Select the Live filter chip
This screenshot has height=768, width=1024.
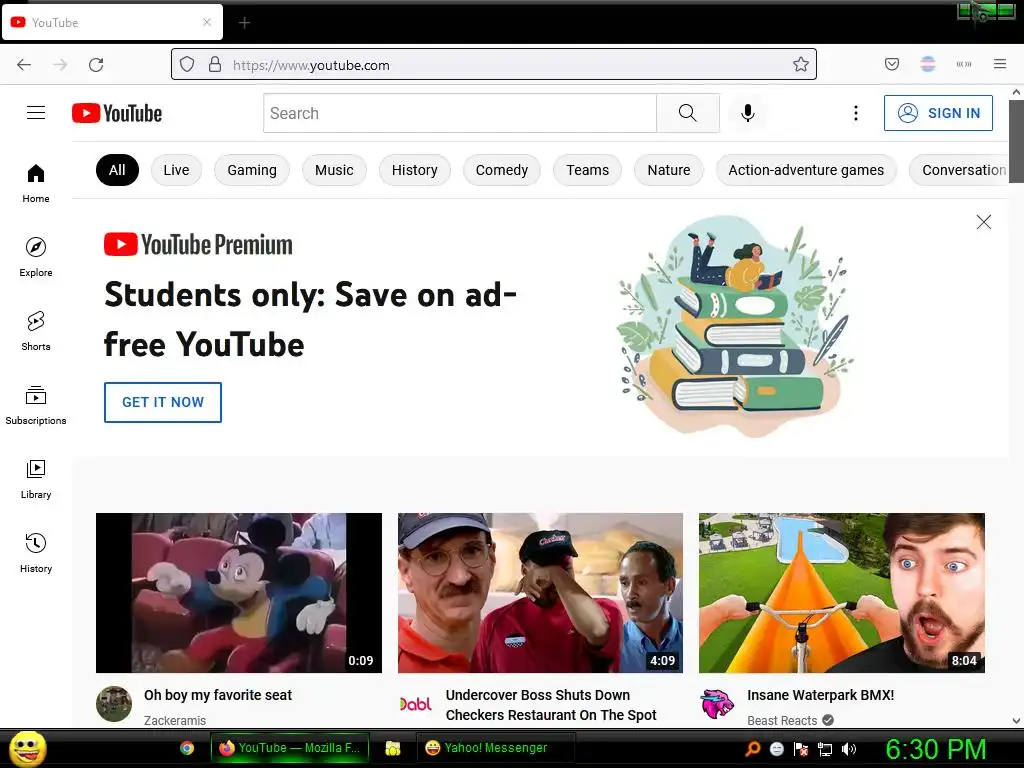(x=176, y=170)
